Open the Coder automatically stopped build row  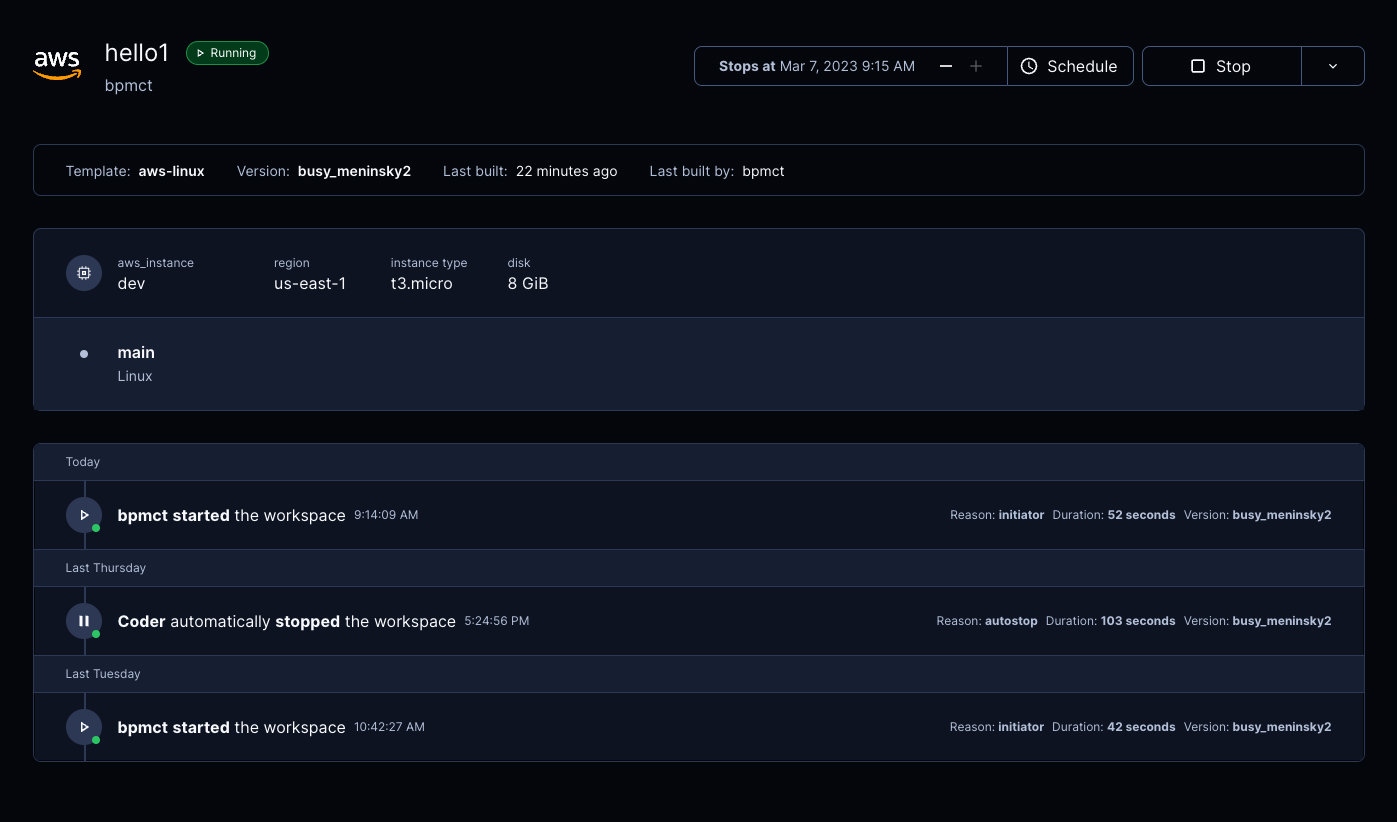pyautogui.click(x=699, y=621)
